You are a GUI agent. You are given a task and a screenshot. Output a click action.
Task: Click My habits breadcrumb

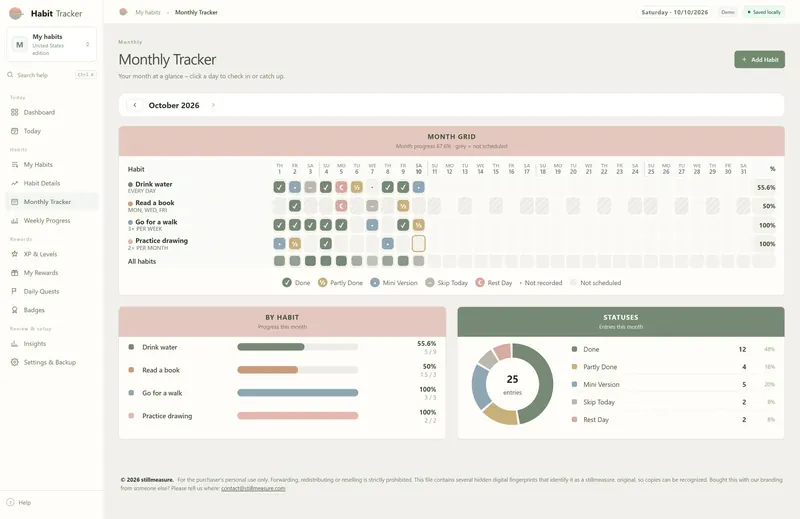148,12
